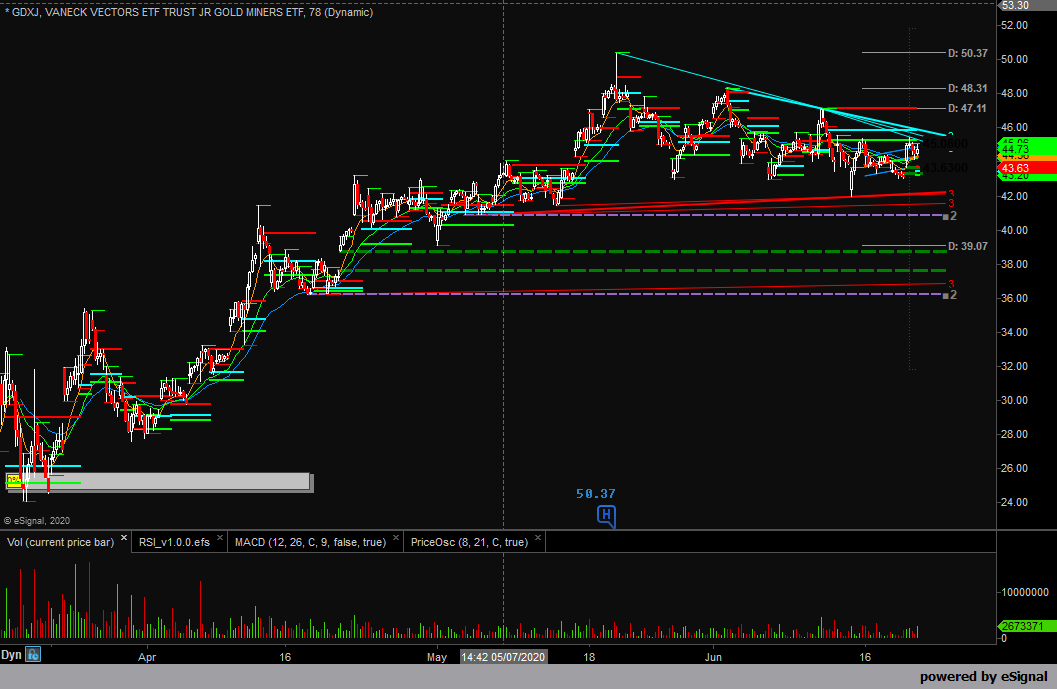Click the small yellow icon at the gray box's left end
The image size is (1057, 689).
pos(13,480)
